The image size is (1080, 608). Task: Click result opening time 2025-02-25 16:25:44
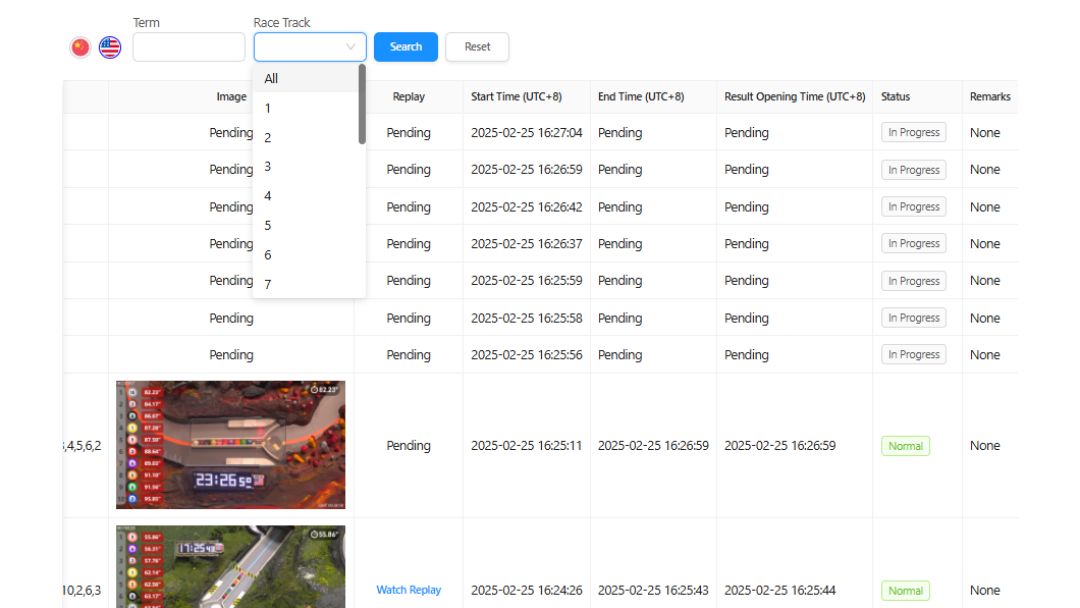[780, 590]
